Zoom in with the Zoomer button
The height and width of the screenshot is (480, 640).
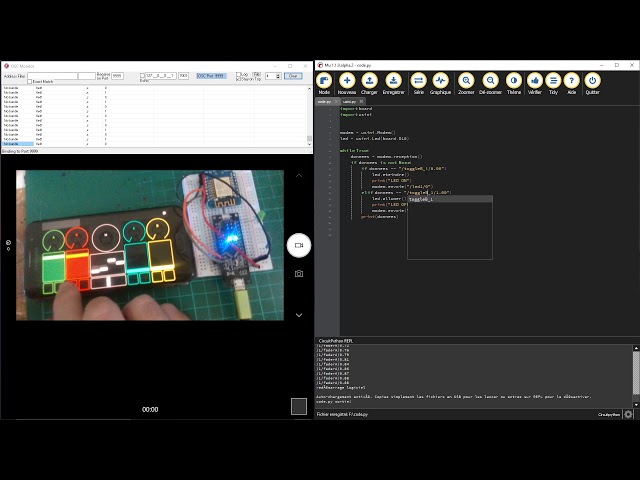tap(466, 84)
